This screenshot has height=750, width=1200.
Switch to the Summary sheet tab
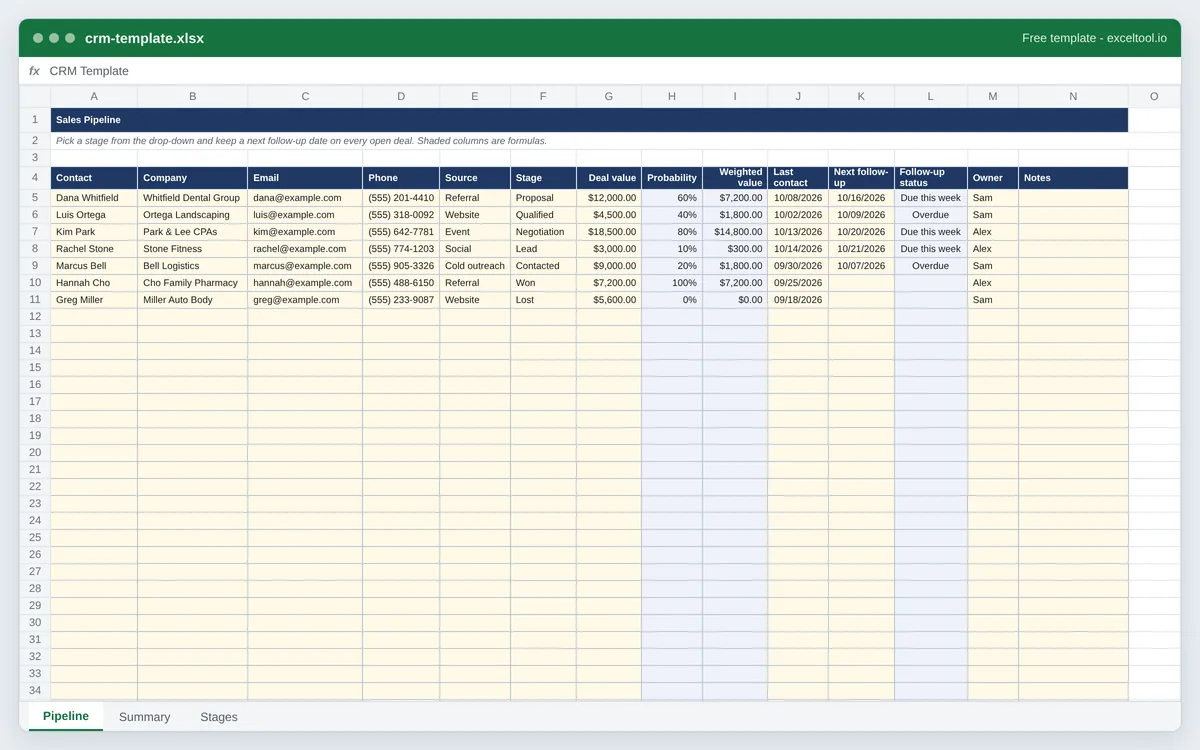[144, 717]
